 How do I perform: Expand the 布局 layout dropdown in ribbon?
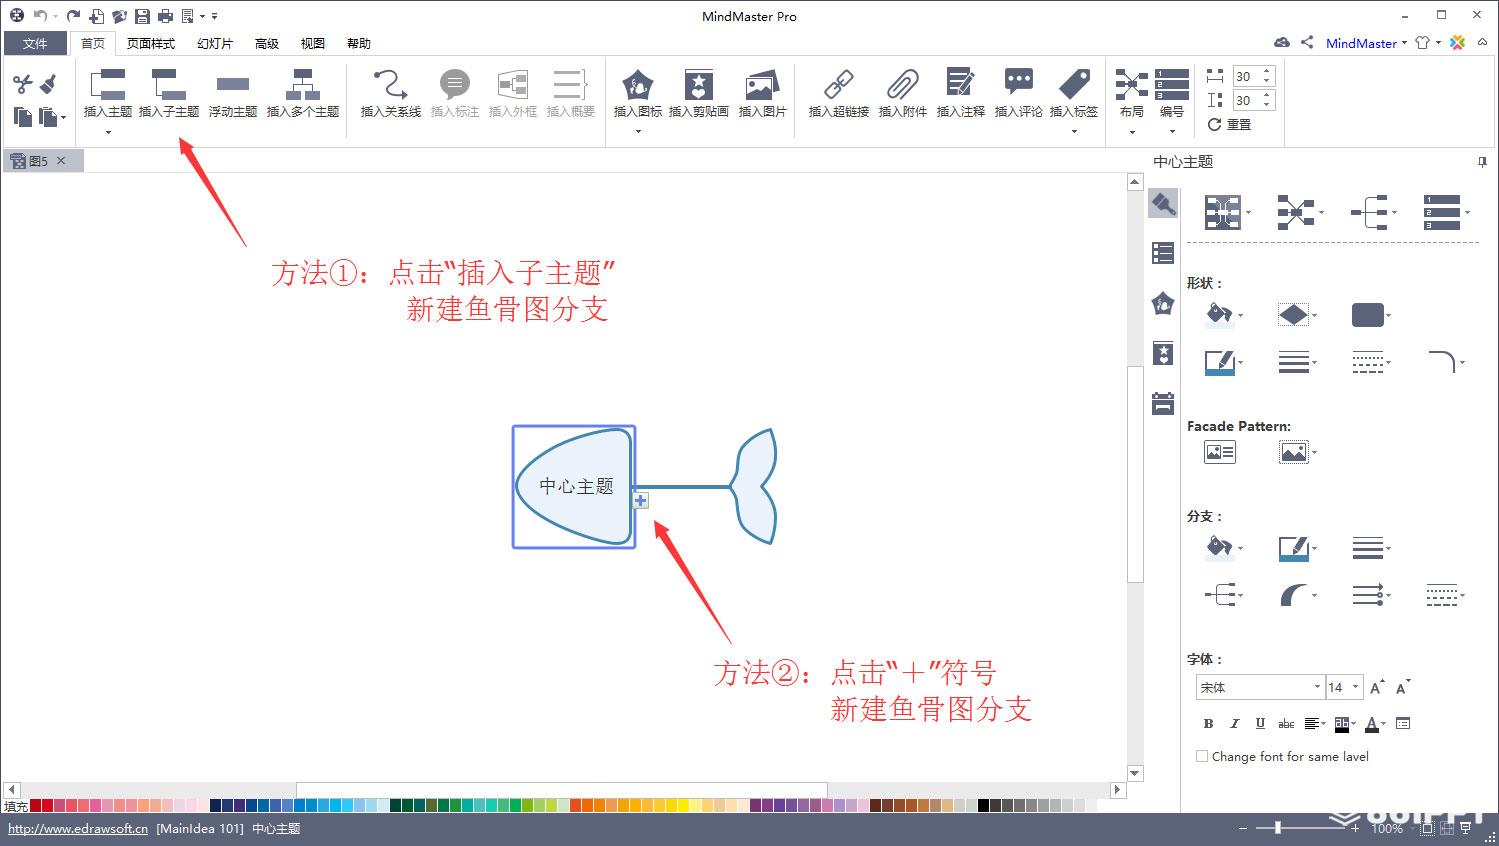(1132, 131)
